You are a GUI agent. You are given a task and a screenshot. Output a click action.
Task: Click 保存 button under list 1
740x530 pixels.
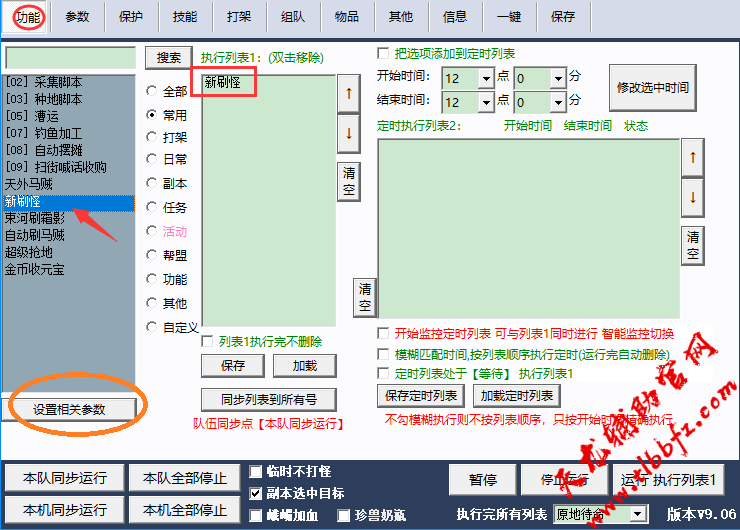(233, 366)
